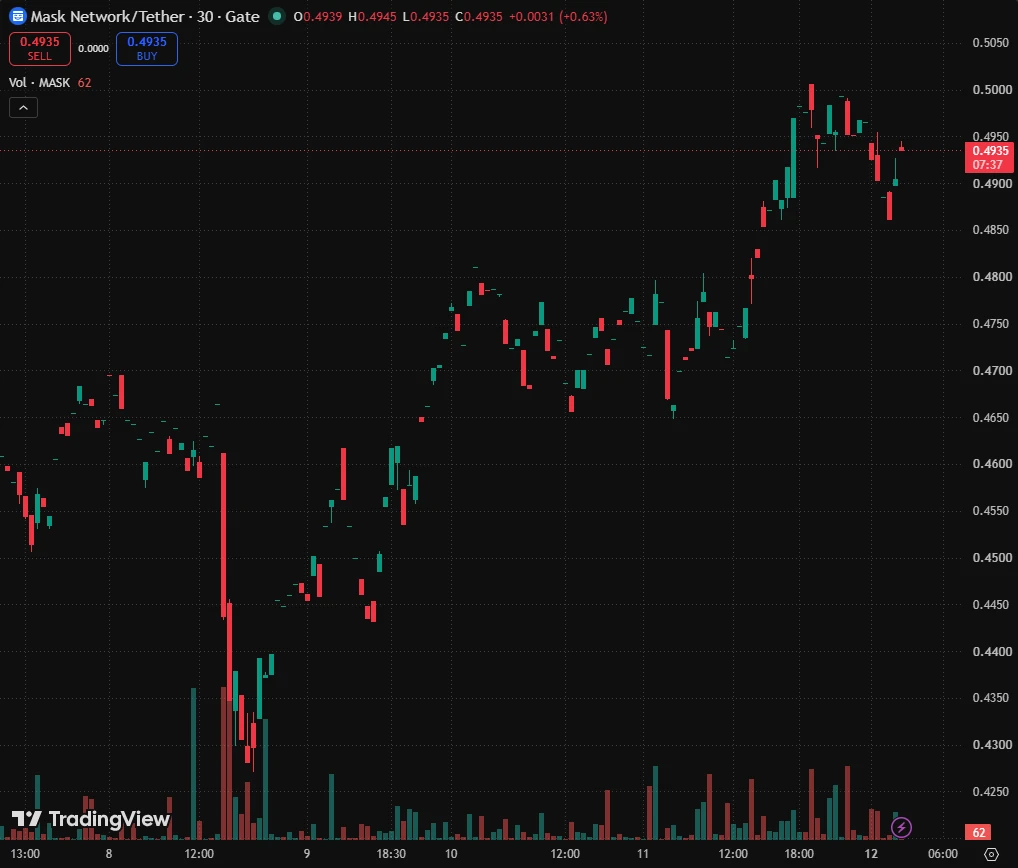
Task: Click the purple lightning bolt icon
Action: [901, 827]
